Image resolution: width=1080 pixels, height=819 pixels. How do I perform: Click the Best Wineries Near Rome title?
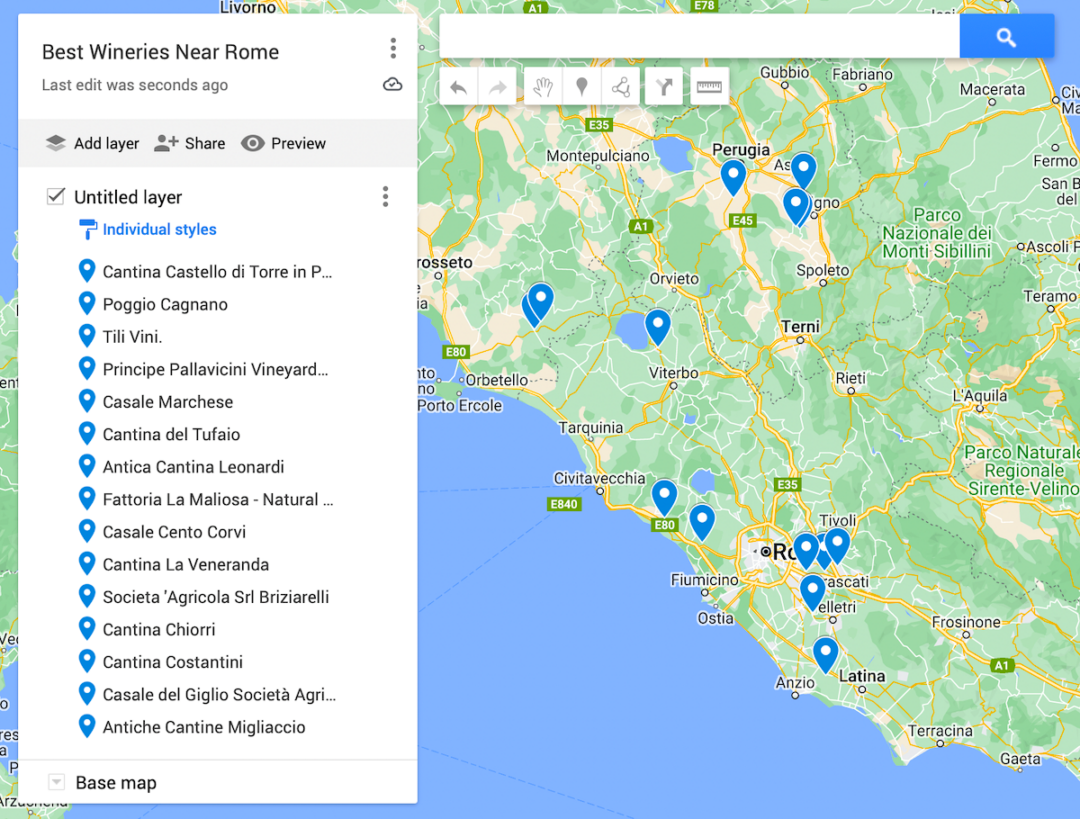[x=160, y=52]
